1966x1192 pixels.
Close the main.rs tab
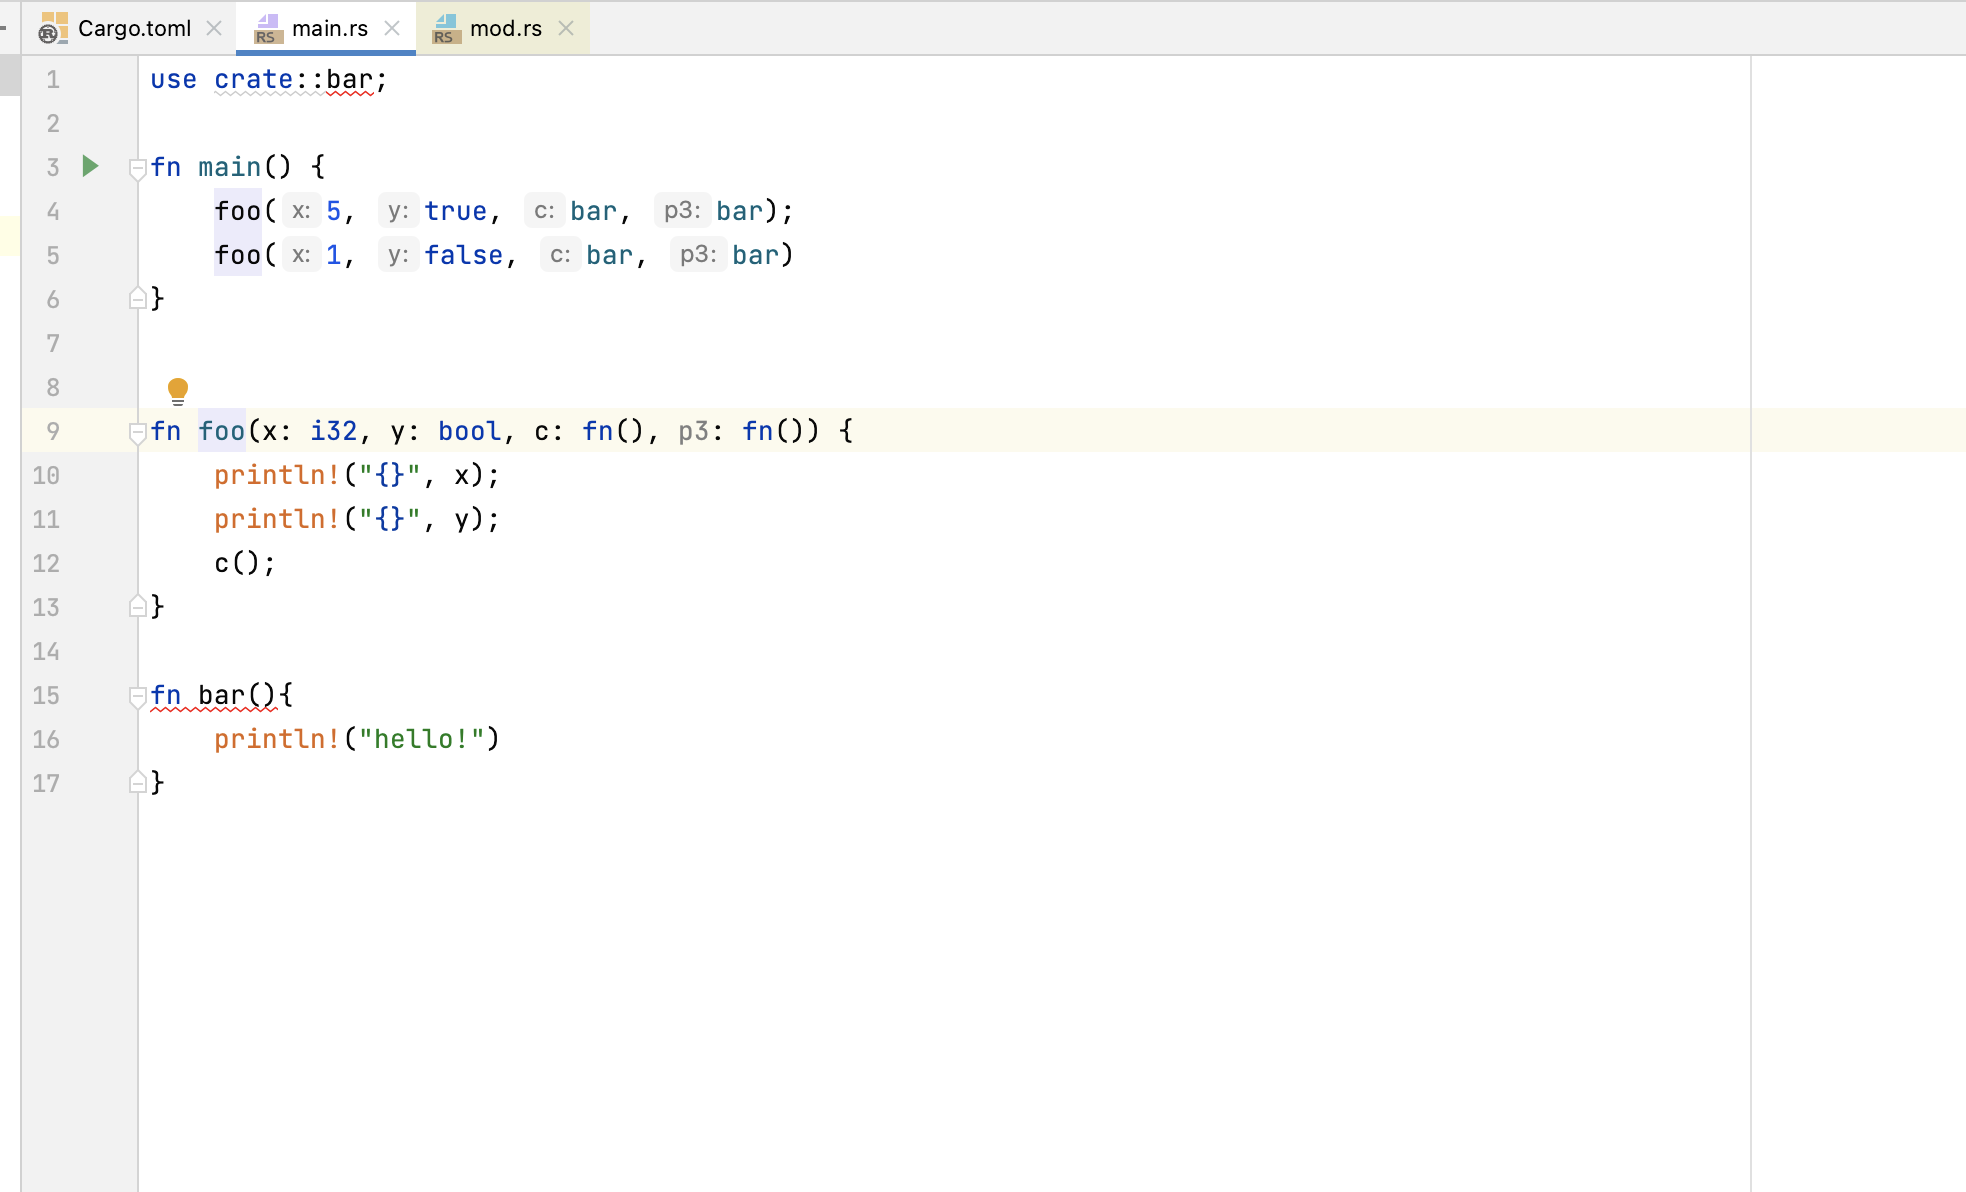(x=393, y=28)
